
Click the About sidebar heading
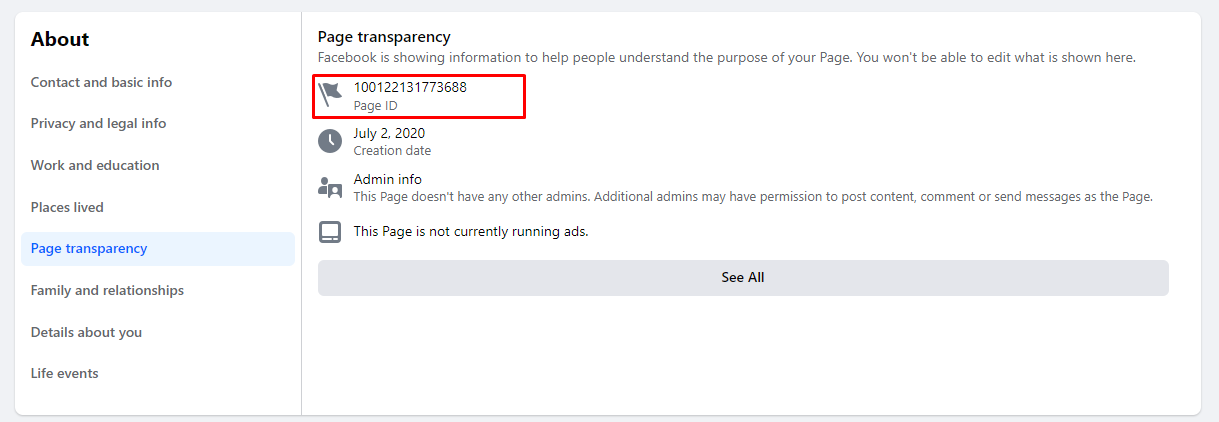[x=60, y=40]
